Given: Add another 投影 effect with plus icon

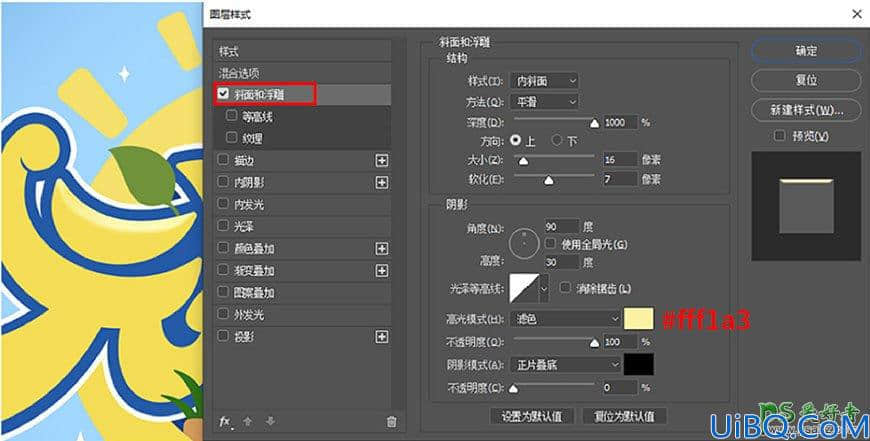Looking at the screenshot, I should pos(382,337).
